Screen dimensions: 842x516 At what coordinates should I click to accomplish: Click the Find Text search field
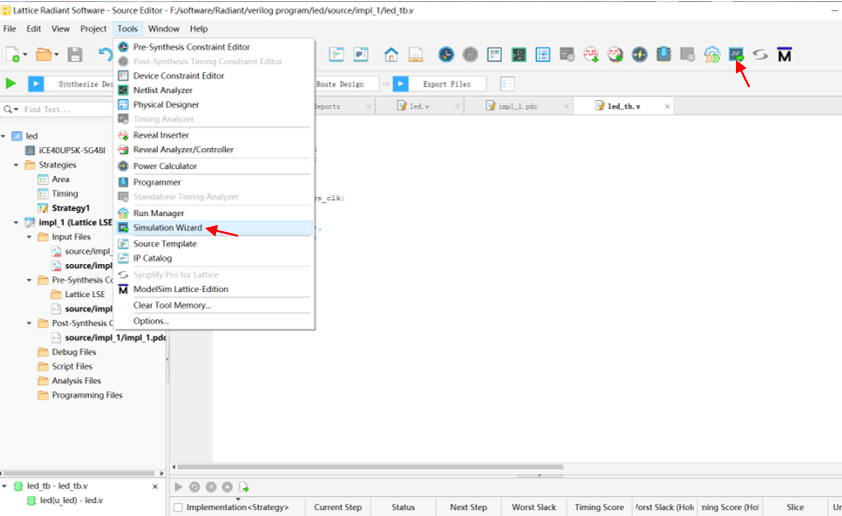[66, 109]
